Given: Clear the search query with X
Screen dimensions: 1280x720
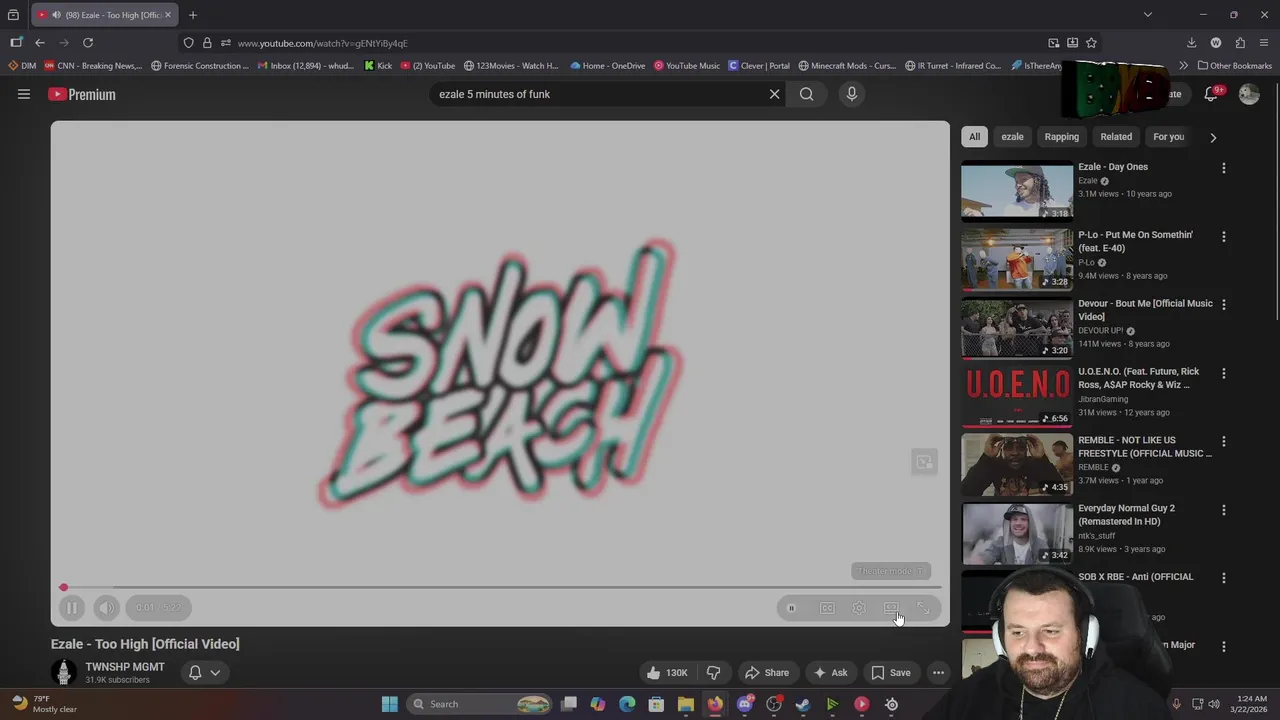Looking at the screenshot, I should (774, 94).
